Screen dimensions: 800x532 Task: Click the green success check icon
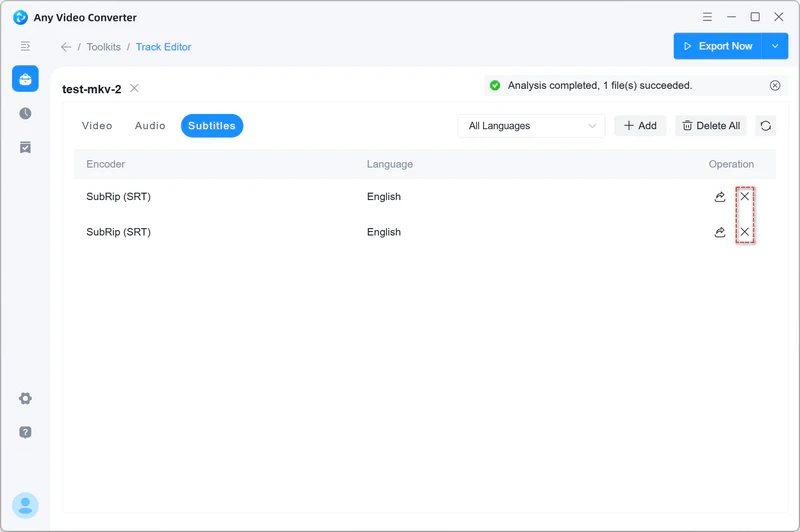pyautogui.click(x=494, y=86)
